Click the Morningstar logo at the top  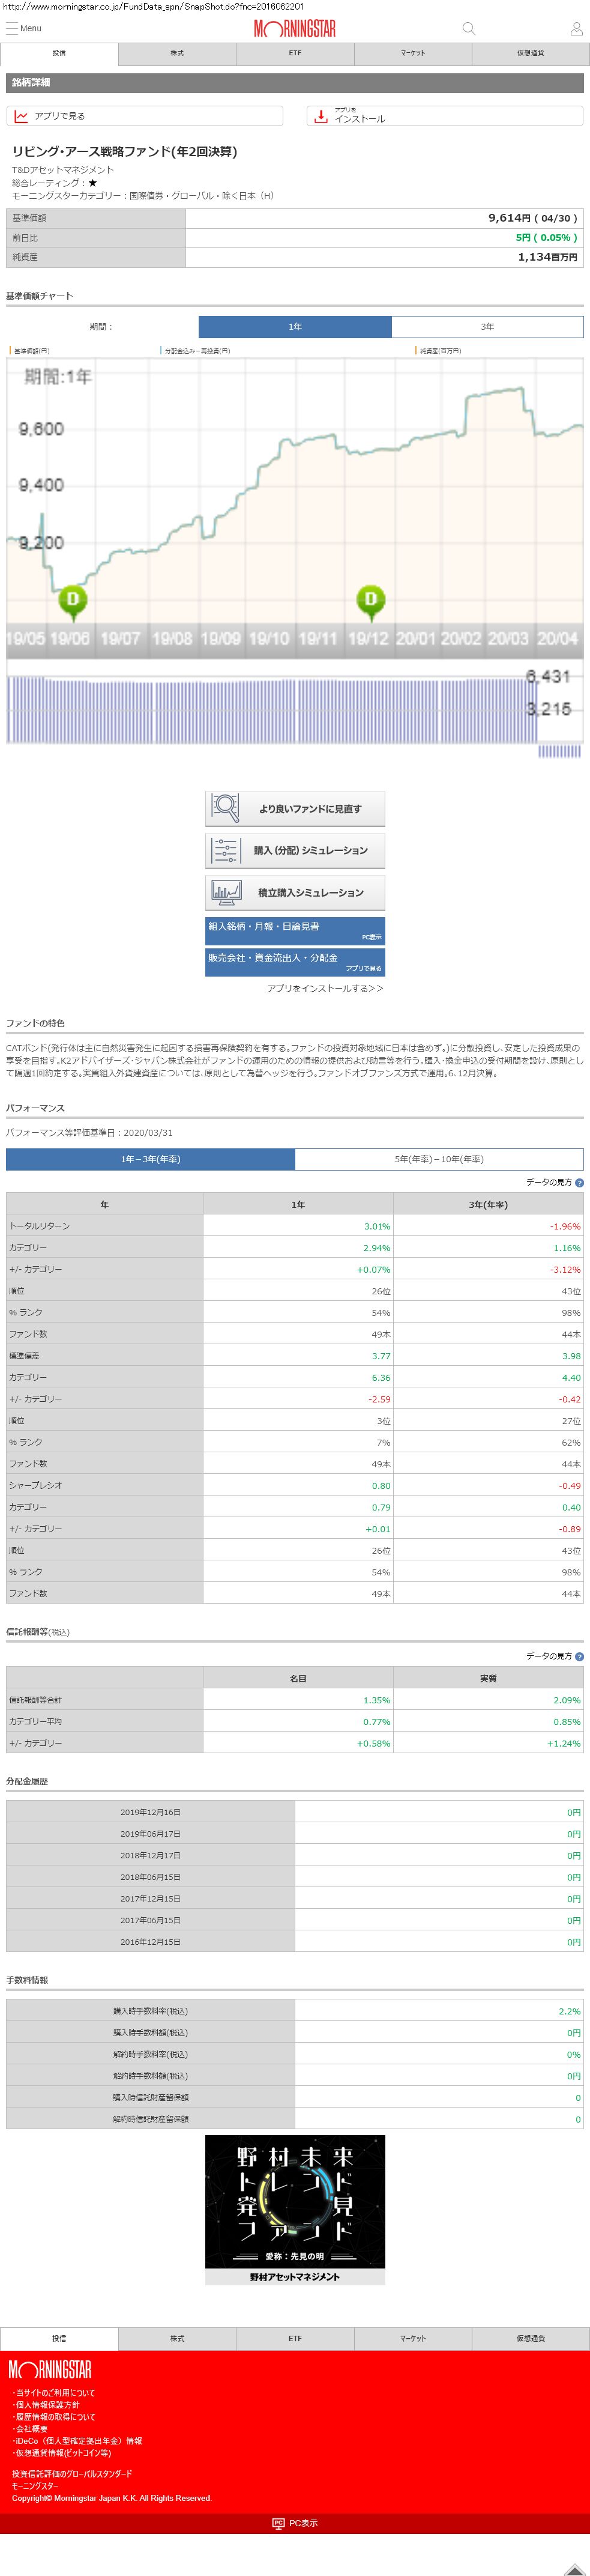294,29
